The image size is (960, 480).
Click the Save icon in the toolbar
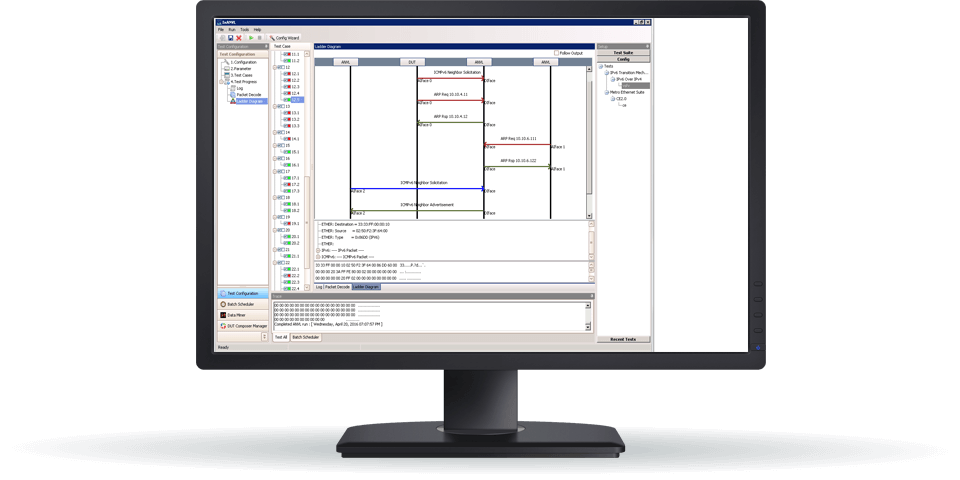(230, 37)
